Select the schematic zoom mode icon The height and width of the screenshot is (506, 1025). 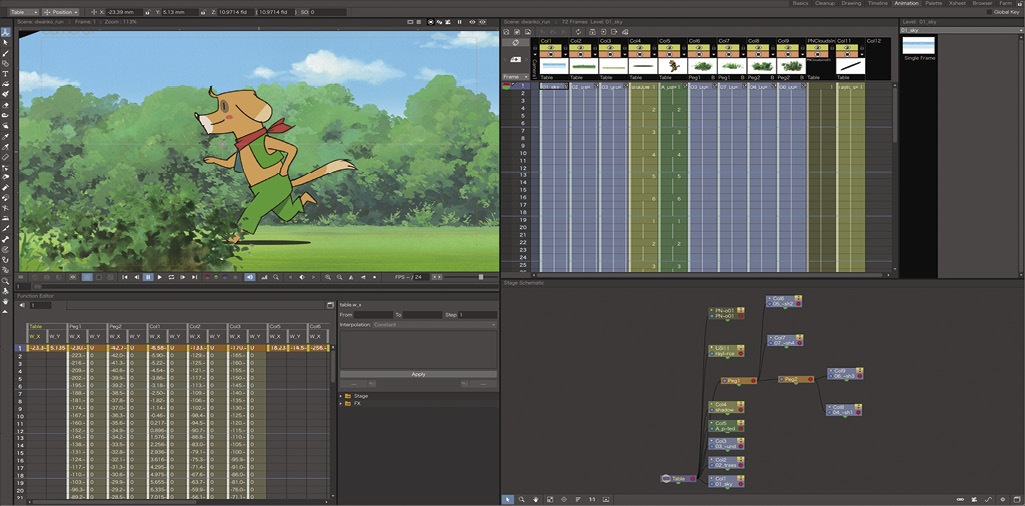[522, 499]
